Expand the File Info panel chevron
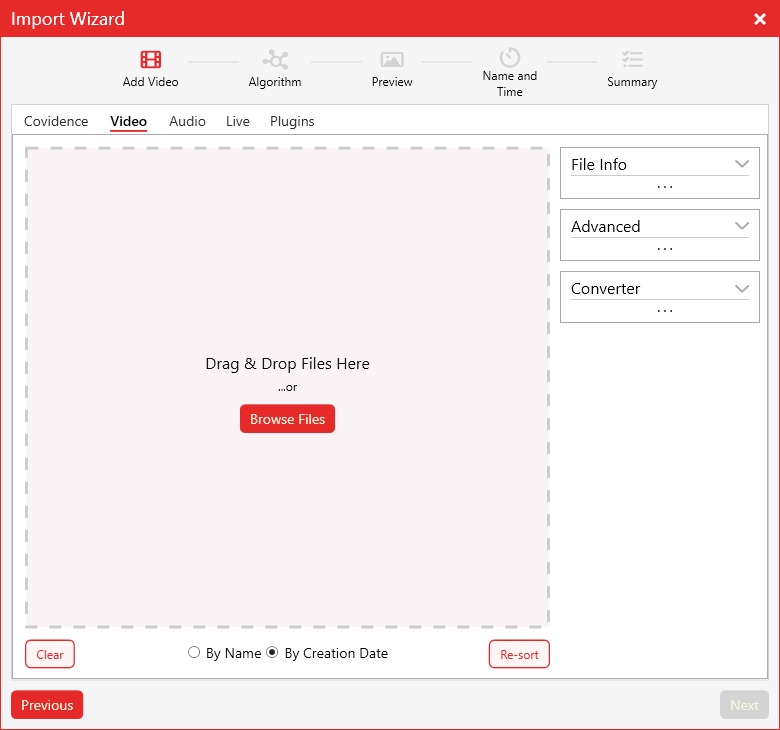This screenshot has width=780, height=730. [x=742, y=164]
